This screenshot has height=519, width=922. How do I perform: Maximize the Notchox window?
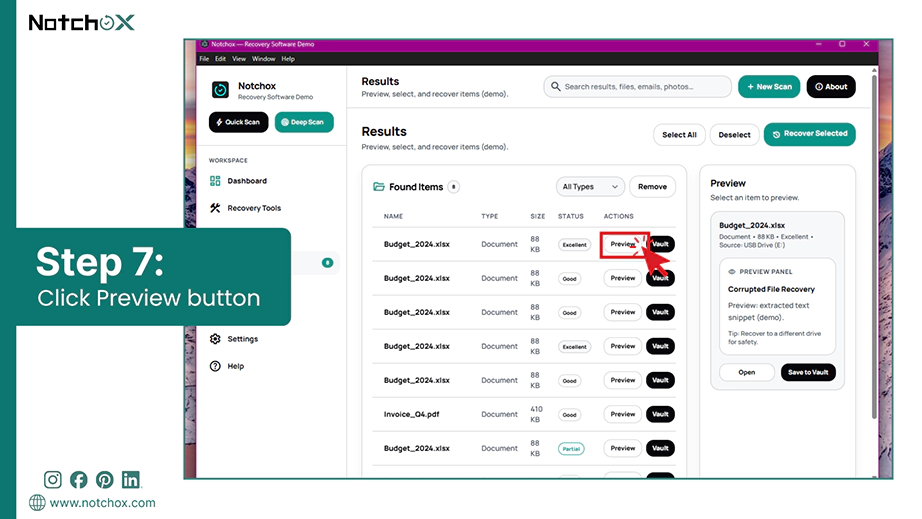point(842,44)
